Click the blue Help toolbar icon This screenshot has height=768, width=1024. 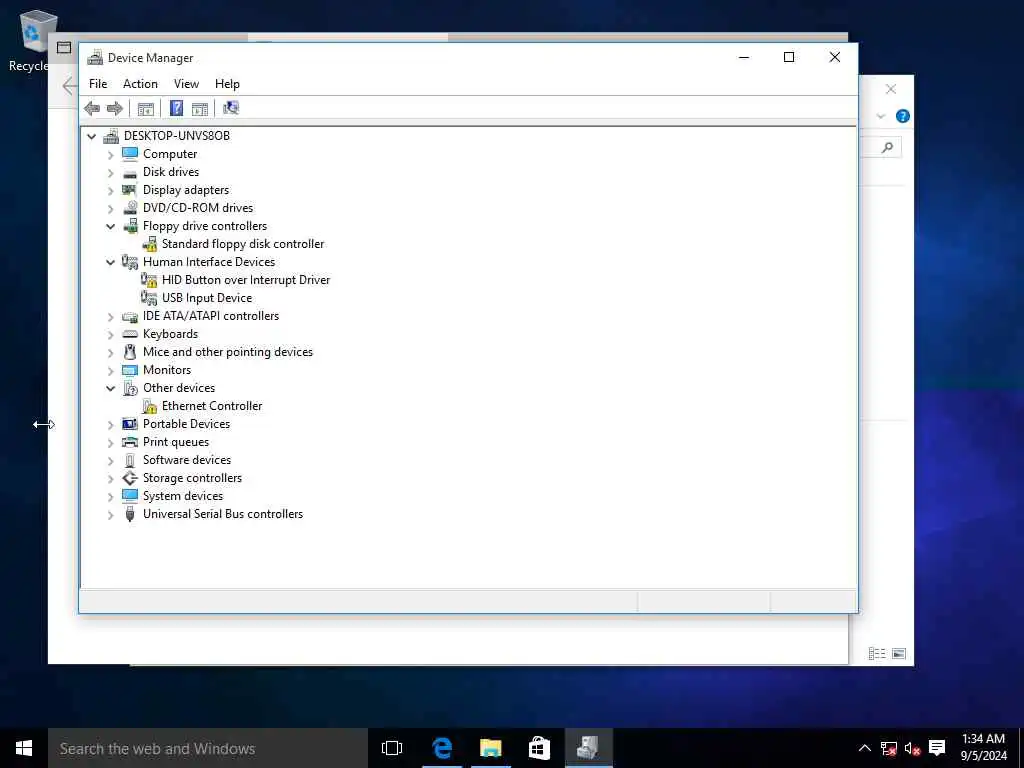pos(176,108)
